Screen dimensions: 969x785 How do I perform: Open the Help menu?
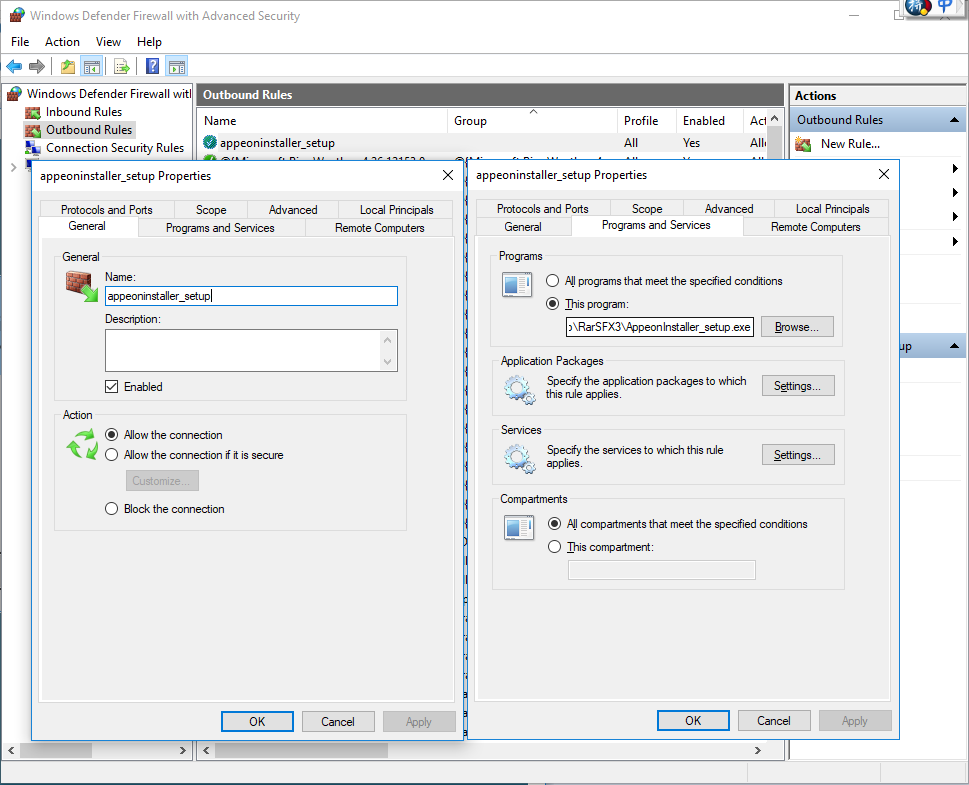[x=149, y=41]
